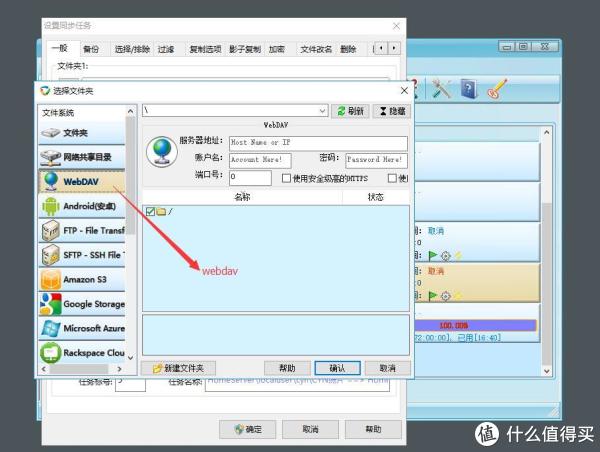Click the 任务标号 number field
This screenshot has height=452, width=600.
[130, 385]
